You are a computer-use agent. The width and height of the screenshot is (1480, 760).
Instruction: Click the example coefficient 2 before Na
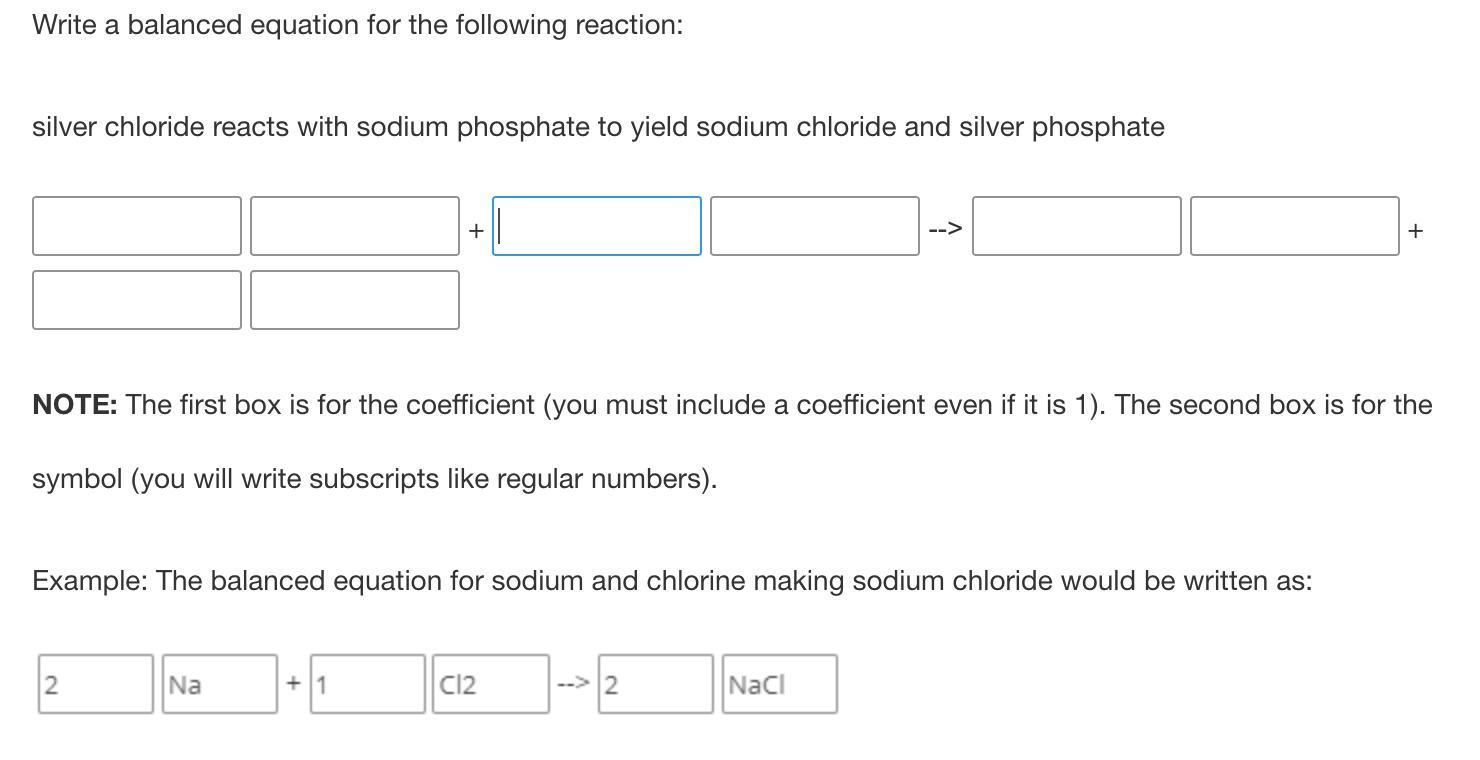[x=96, y=684]
